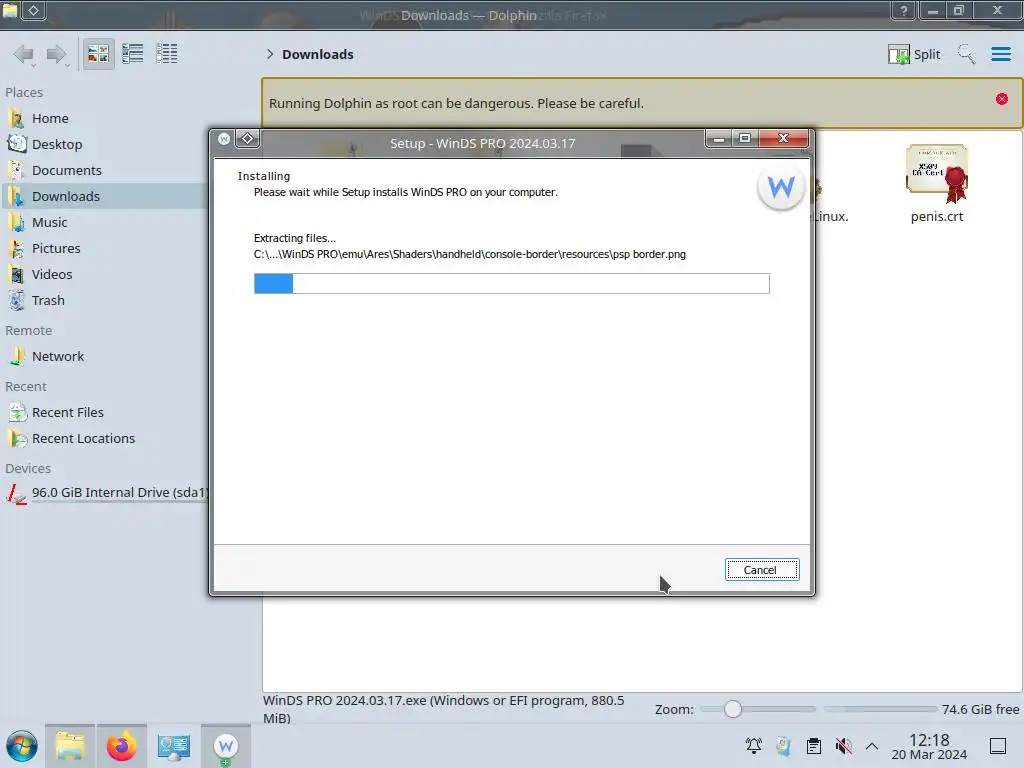This screenshot has width=1024, height=768.
Task: Switch Dolphin to Icons view mode
Action: 98,54
